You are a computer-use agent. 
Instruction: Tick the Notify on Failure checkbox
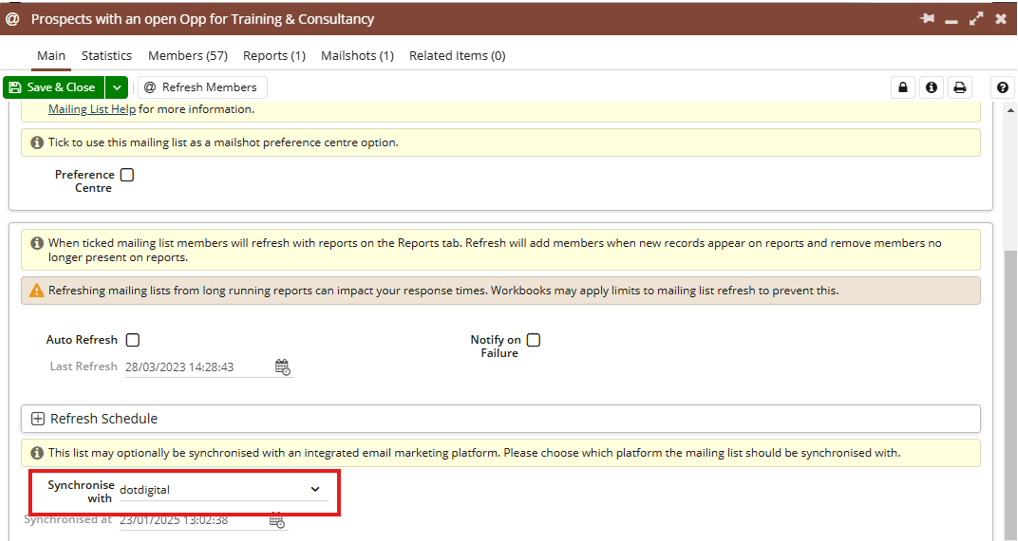point(533,340)
